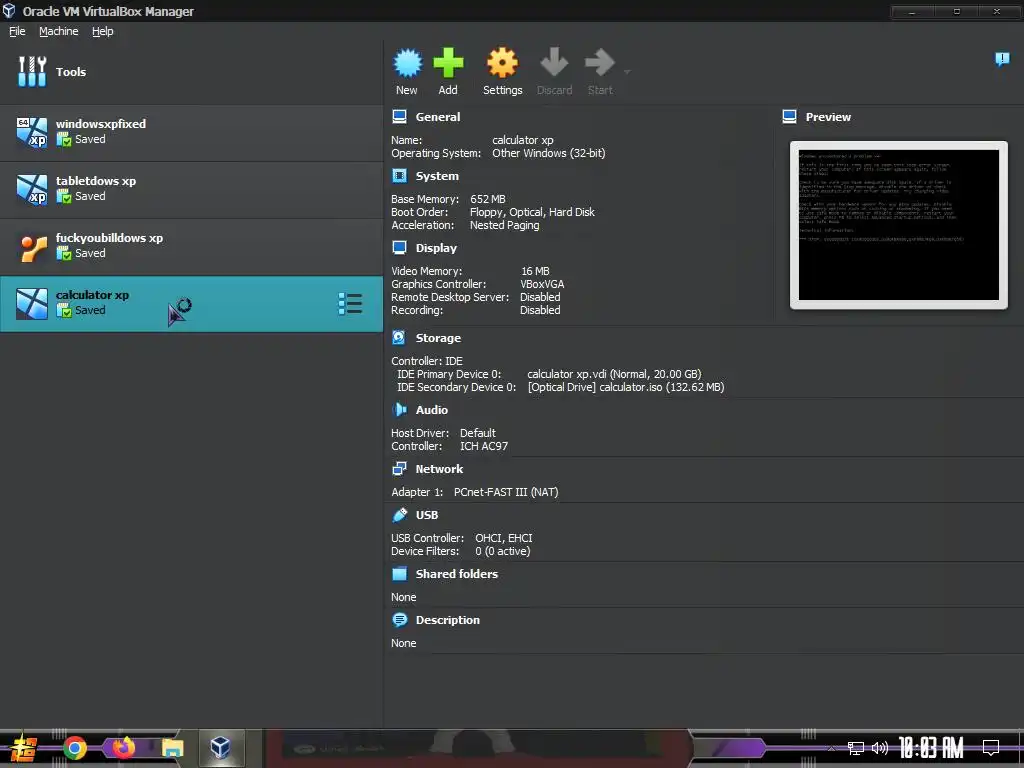Screen dimensions: 1024x768
Task: Click the tabletdows xp VM icon
Action: tap(32, 189)
